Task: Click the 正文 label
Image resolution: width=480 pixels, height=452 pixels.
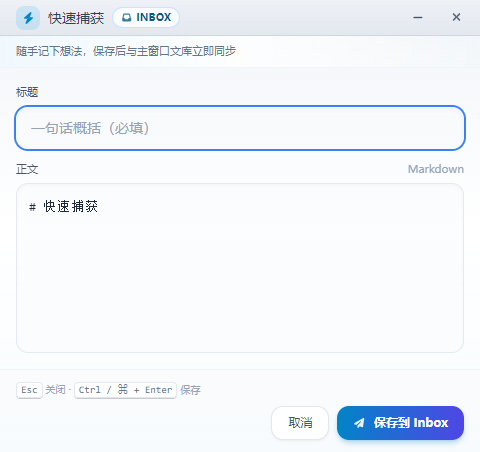Action: (x=27, y=169)
